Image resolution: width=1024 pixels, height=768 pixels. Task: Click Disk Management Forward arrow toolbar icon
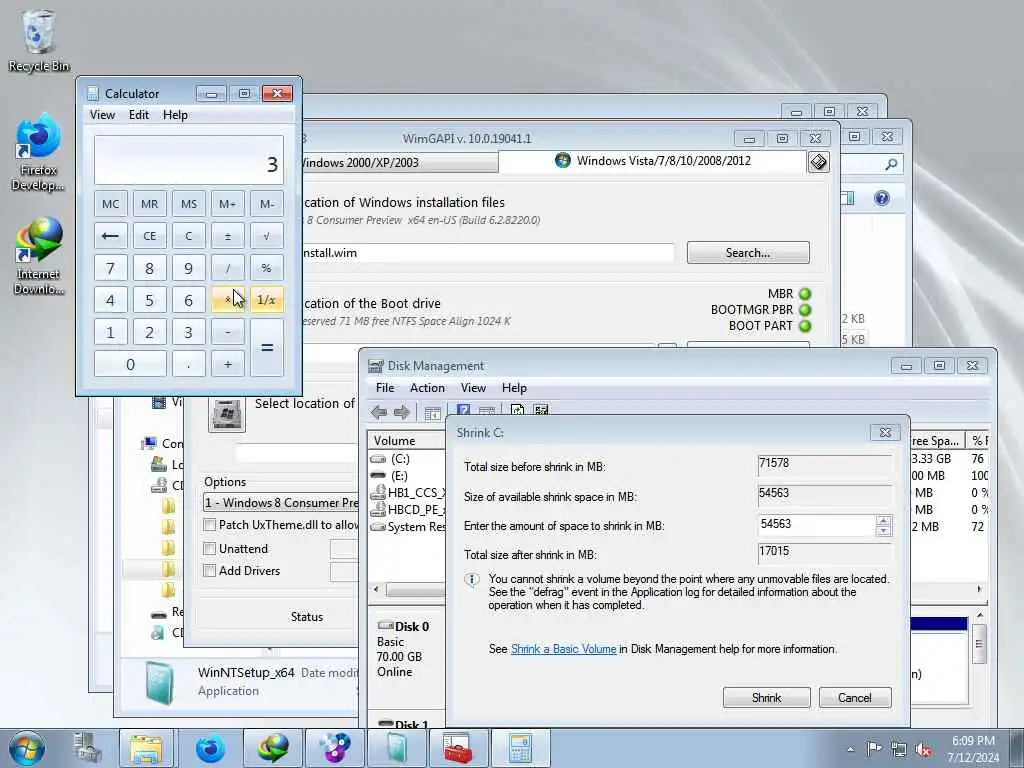[402, 412]
